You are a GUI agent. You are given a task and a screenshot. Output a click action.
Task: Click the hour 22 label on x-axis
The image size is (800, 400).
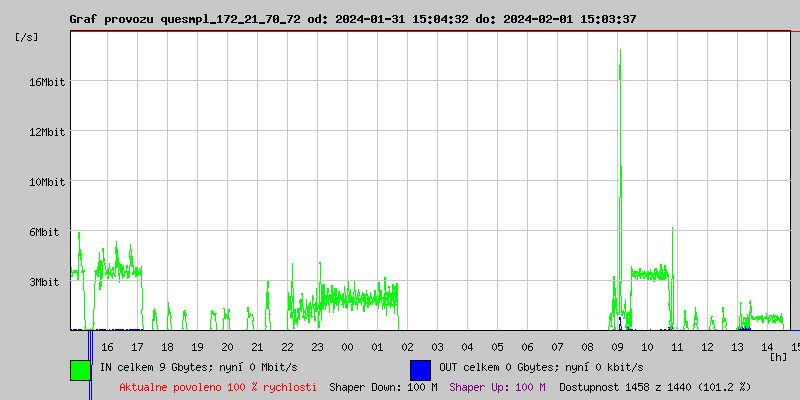click(x=287, y=347)
